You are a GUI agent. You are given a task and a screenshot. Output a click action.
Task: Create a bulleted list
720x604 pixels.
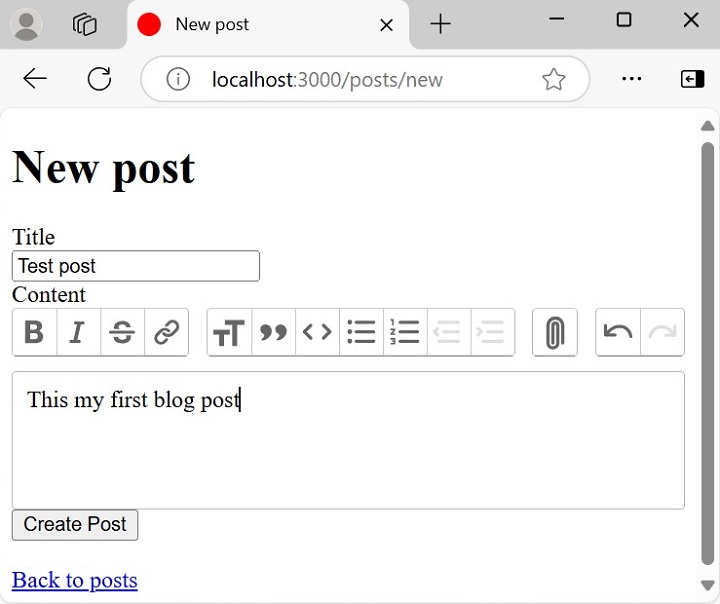(x=361, y=333)
